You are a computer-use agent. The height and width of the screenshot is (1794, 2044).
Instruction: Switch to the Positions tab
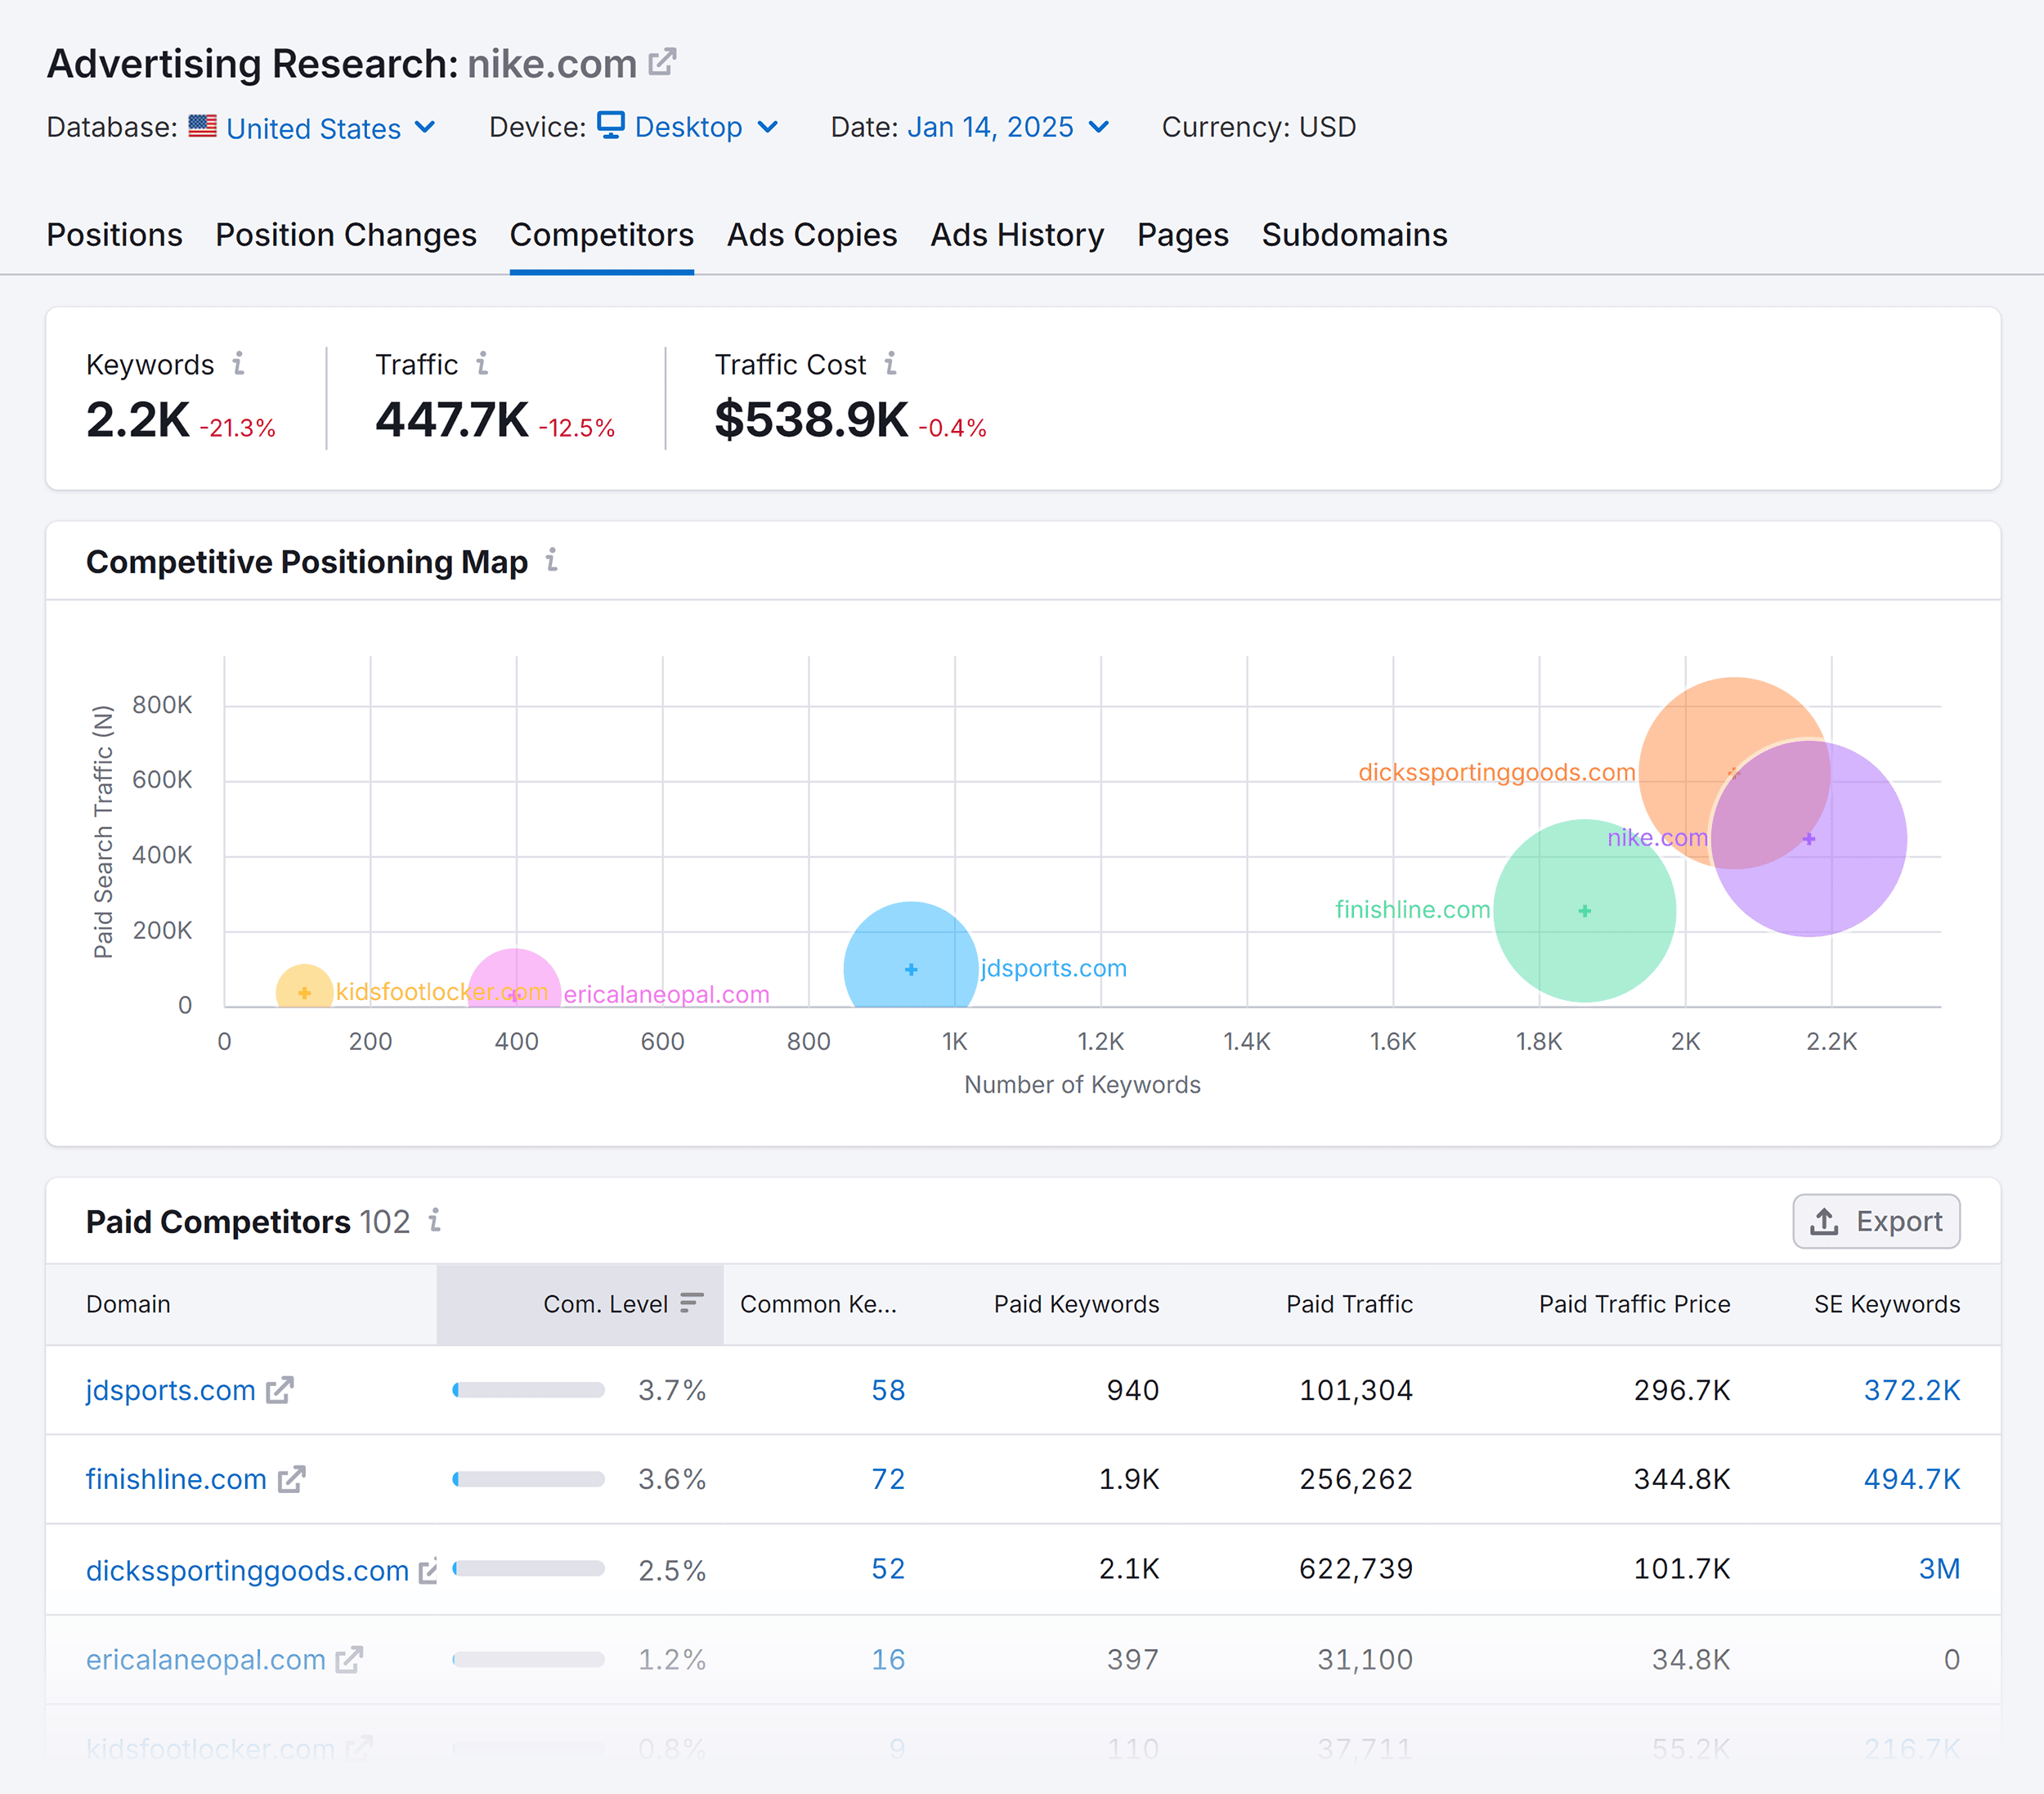tap(114, 235)
